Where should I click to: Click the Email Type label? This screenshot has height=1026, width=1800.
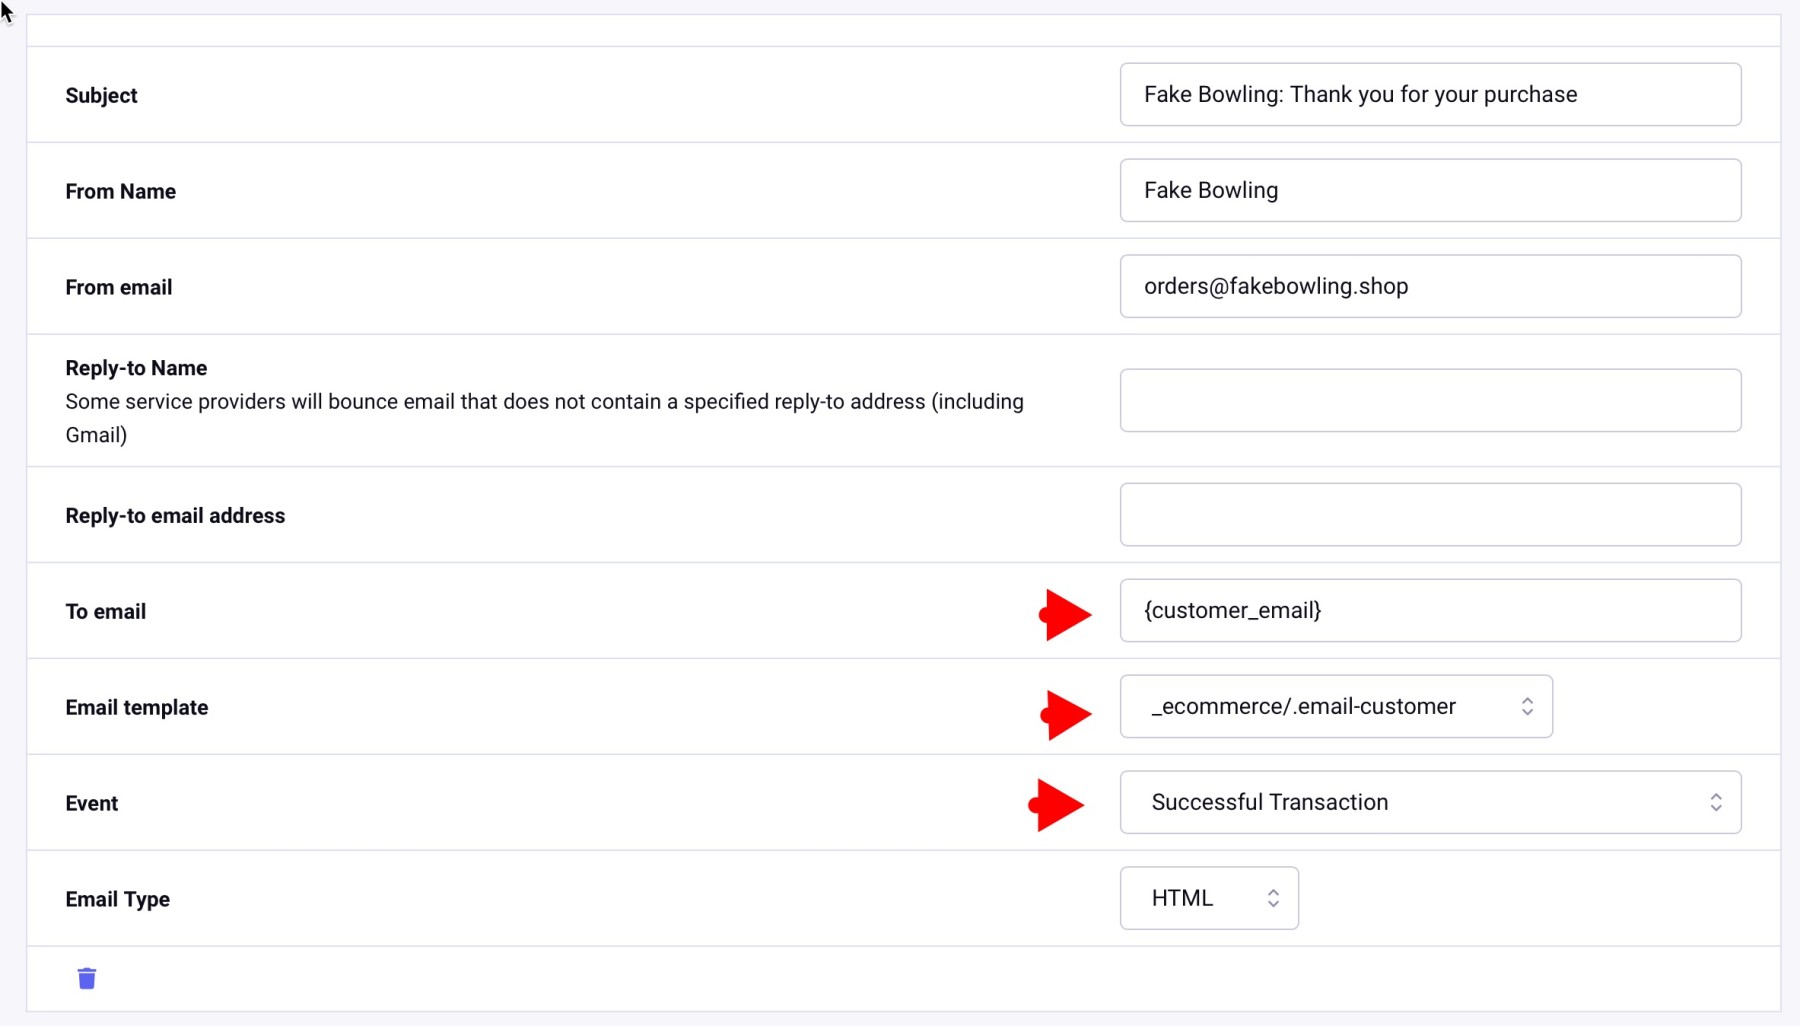pyautogui.click(x=117, y=899)
